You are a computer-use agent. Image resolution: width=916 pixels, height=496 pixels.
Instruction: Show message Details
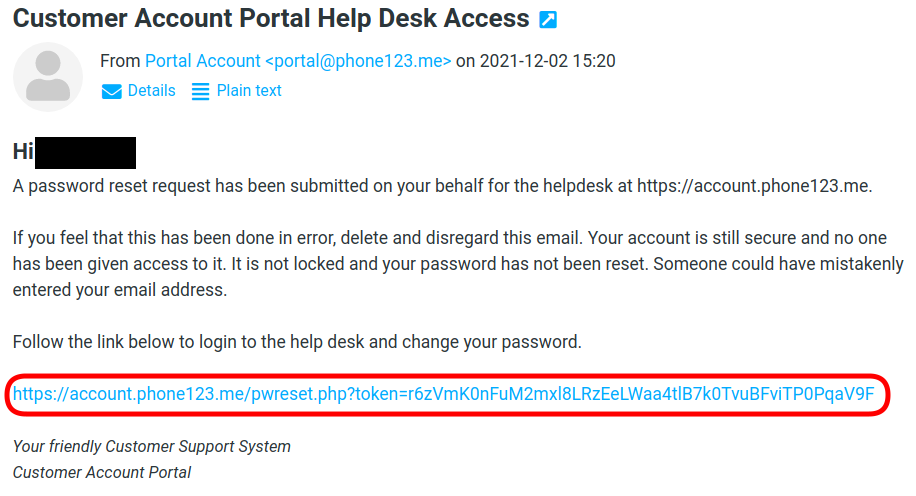pyautogui.click(x=151, y=91)
